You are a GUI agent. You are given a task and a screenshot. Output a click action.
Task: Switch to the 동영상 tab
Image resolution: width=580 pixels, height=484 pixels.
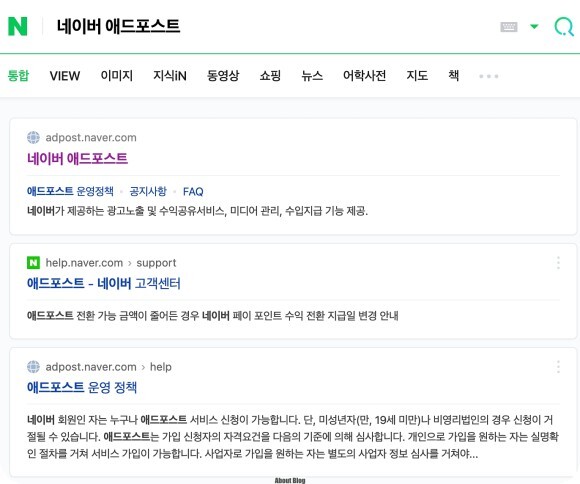point(223,75)
